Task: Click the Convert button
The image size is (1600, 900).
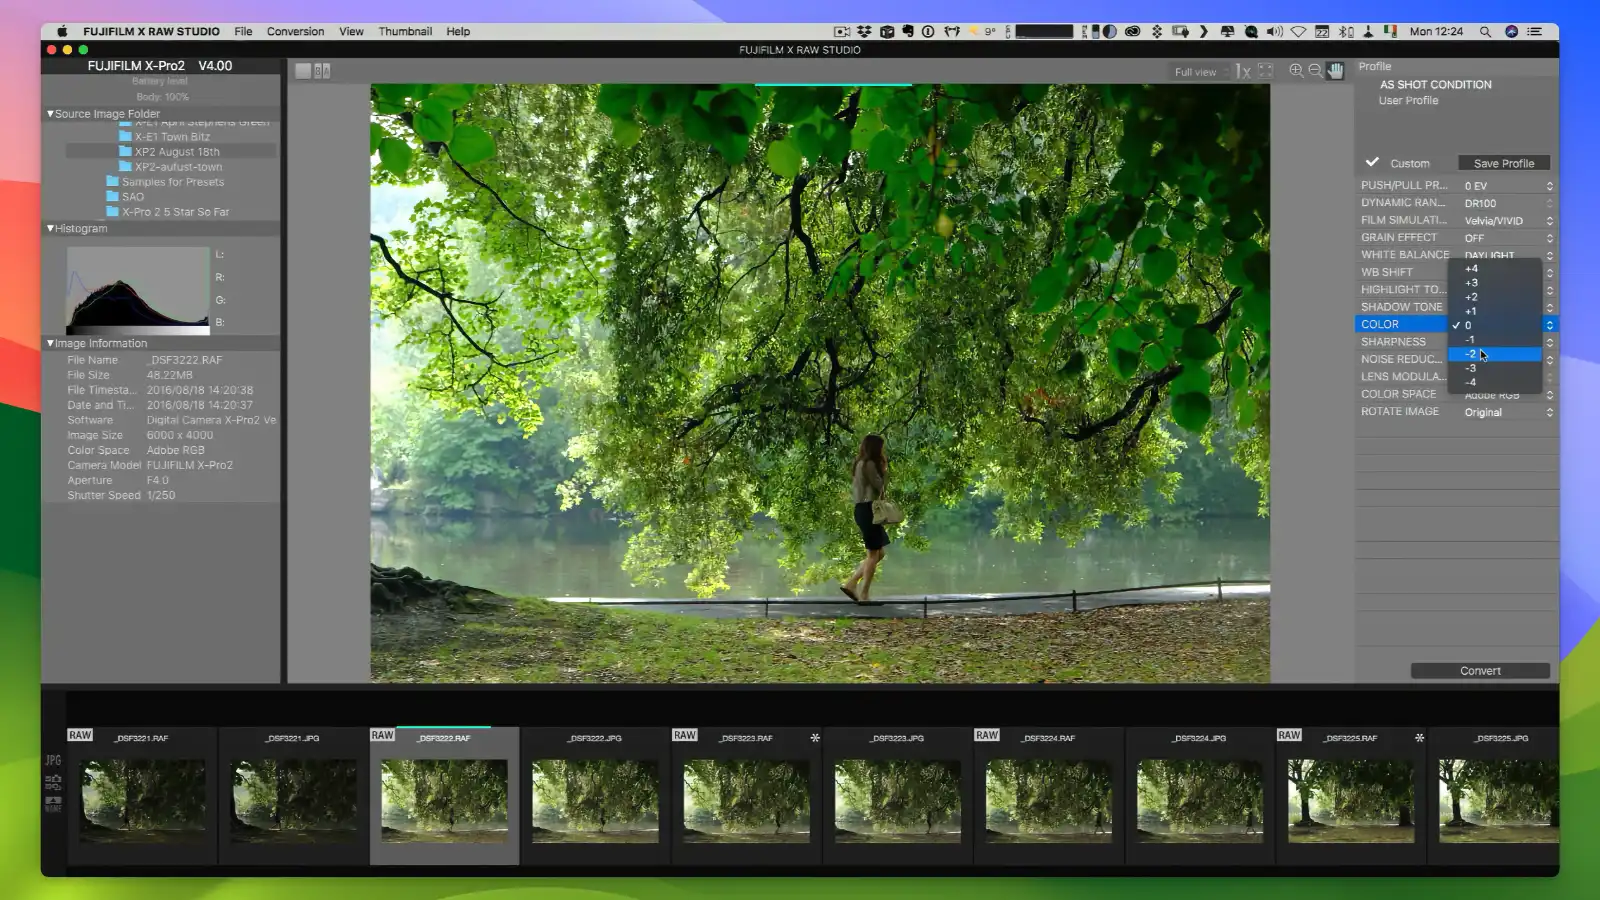Action: (1479, 670)
